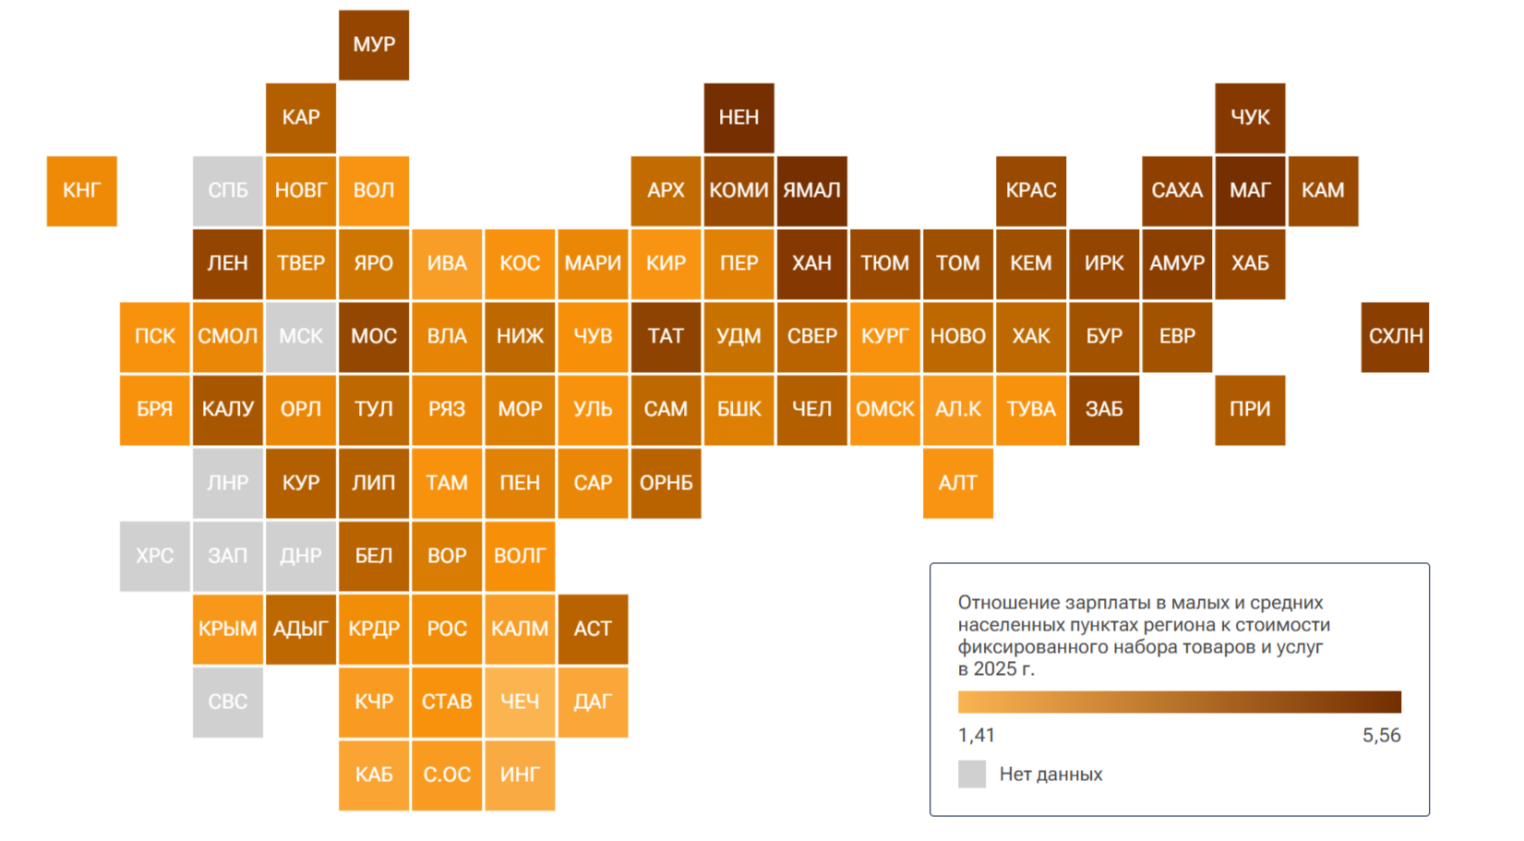The image size is (1524, 841).
Task: Click the grey ХРС tile
Action: [155, 556]
